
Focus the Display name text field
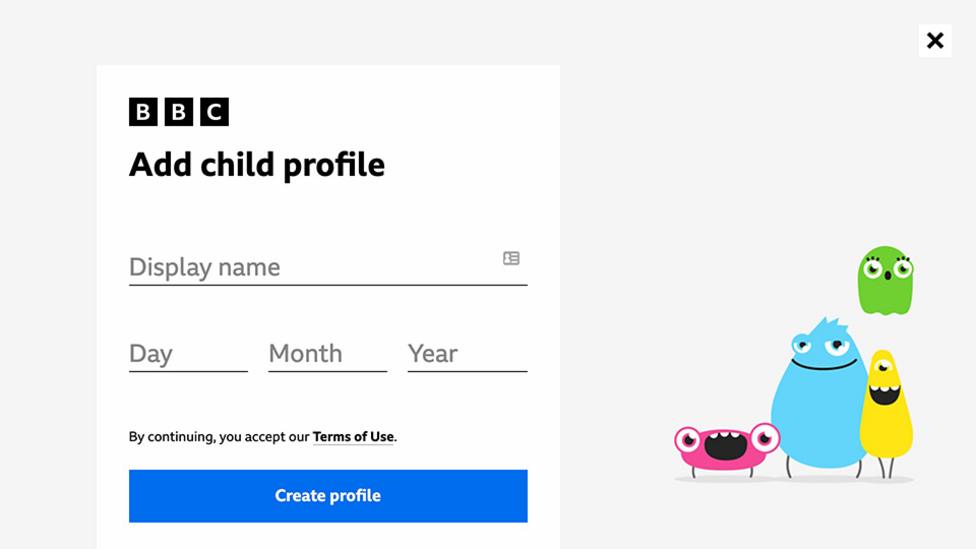310,267
